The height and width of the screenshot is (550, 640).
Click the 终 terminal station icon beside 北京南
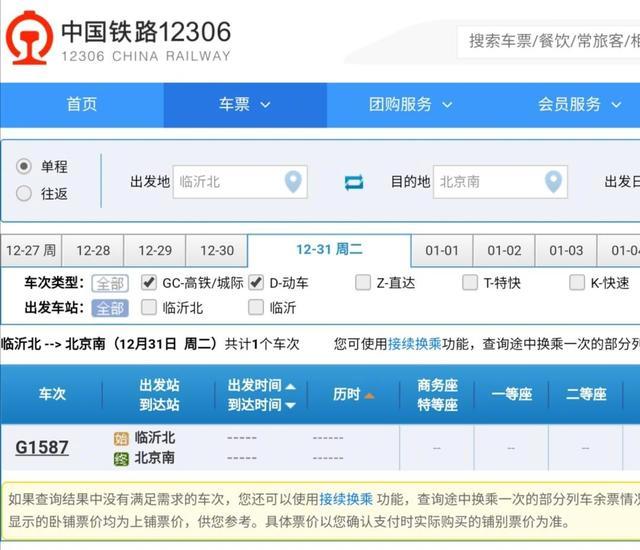[121, 459]
